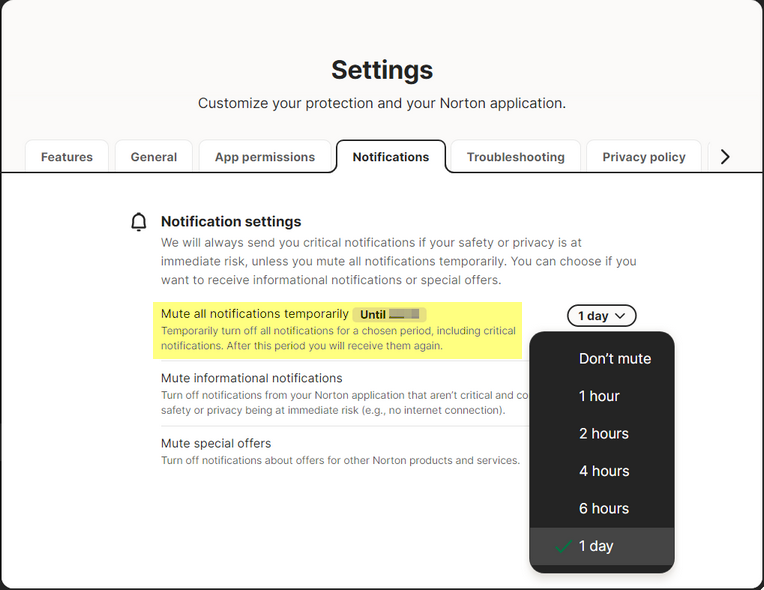Go to the App permissions tab
This screenshot has width=764, height=590.
(264, 157)
